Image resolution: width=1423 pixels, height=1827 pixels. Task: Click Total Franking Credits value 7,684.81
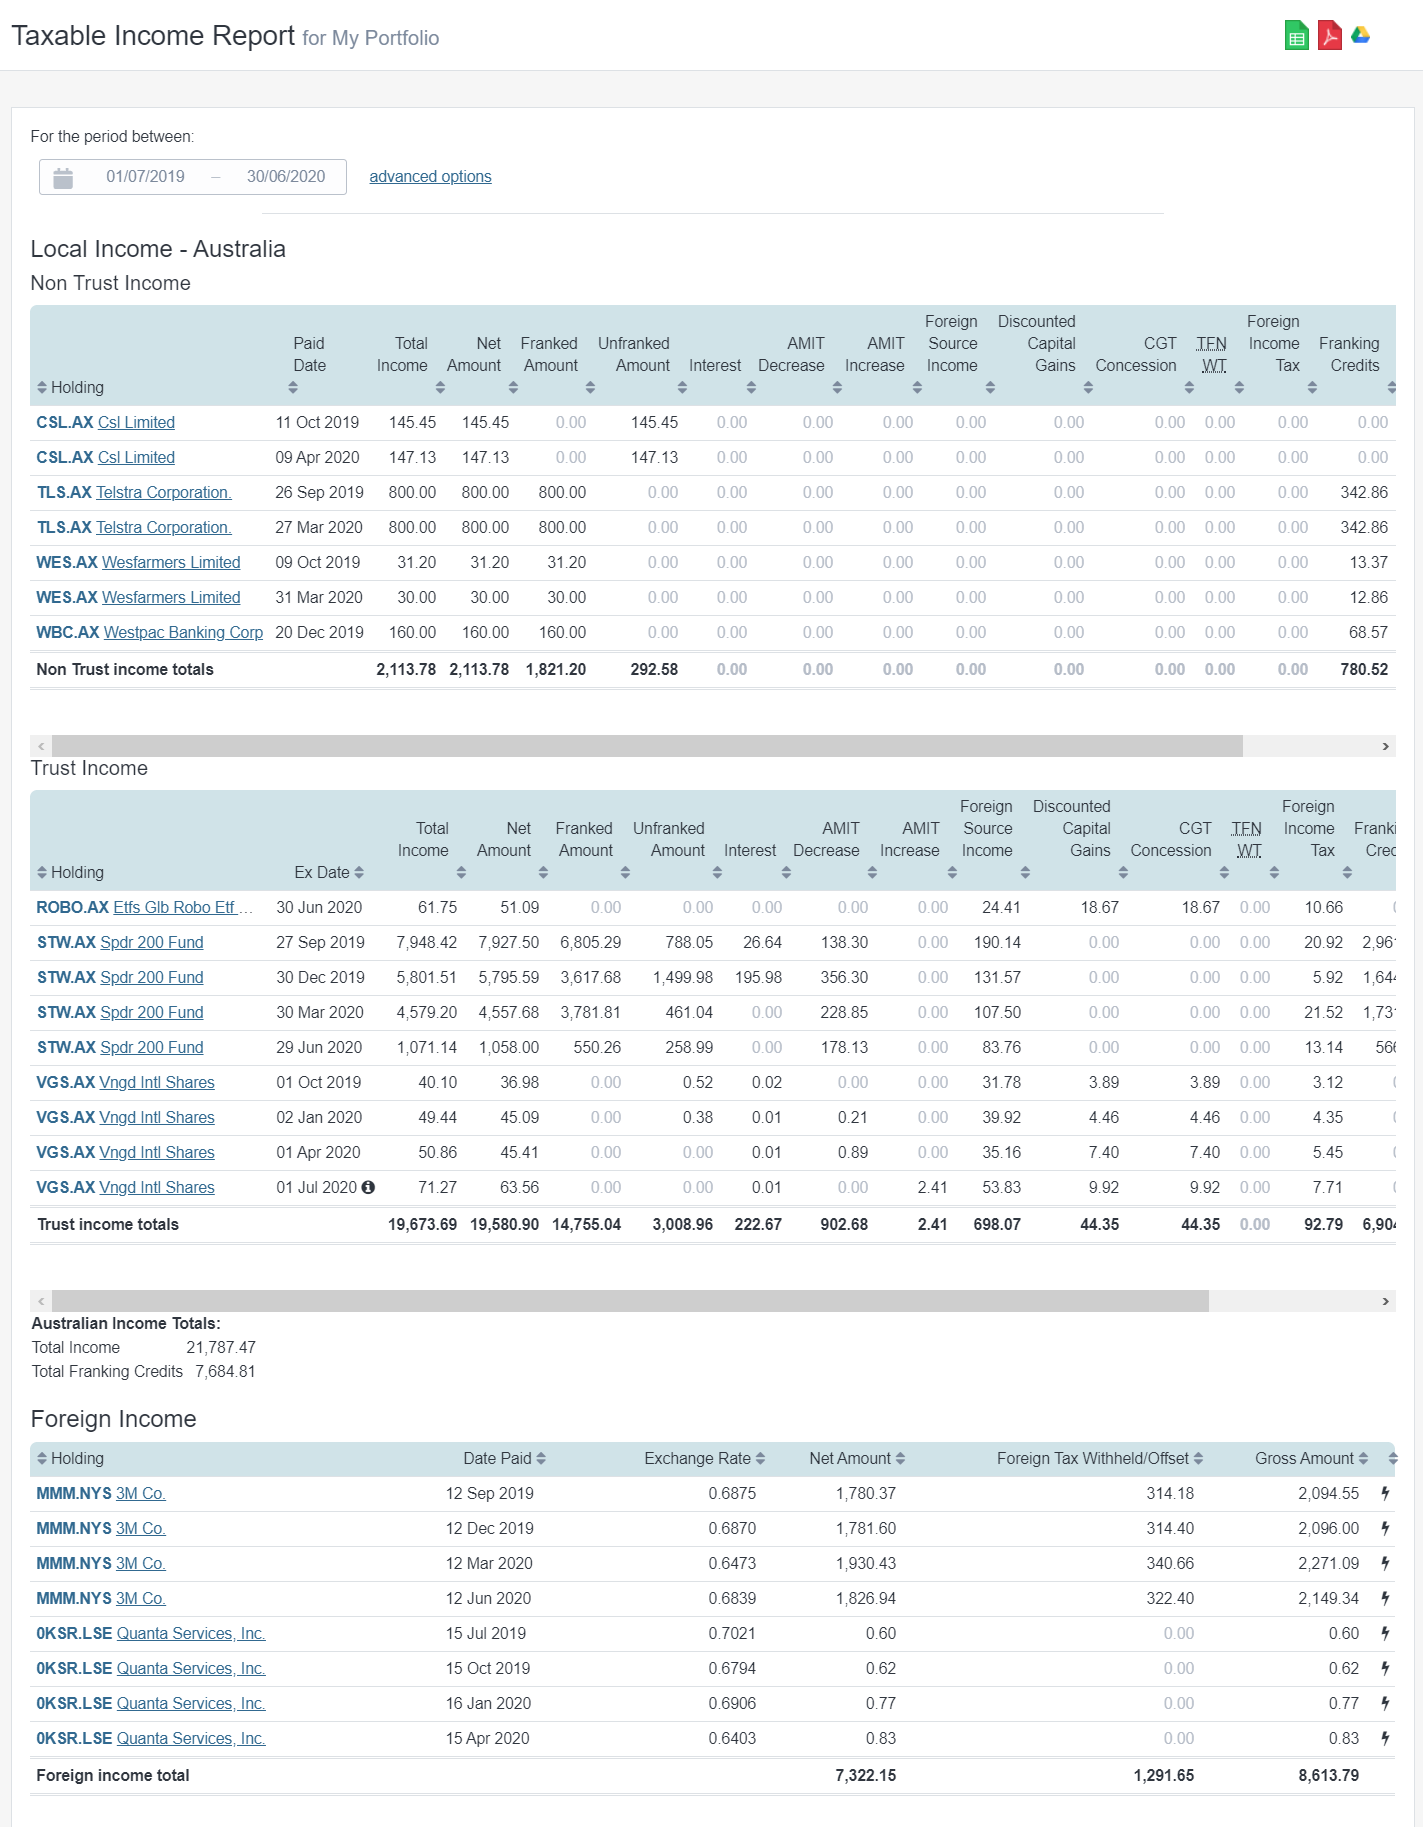tap(225, 1372)
